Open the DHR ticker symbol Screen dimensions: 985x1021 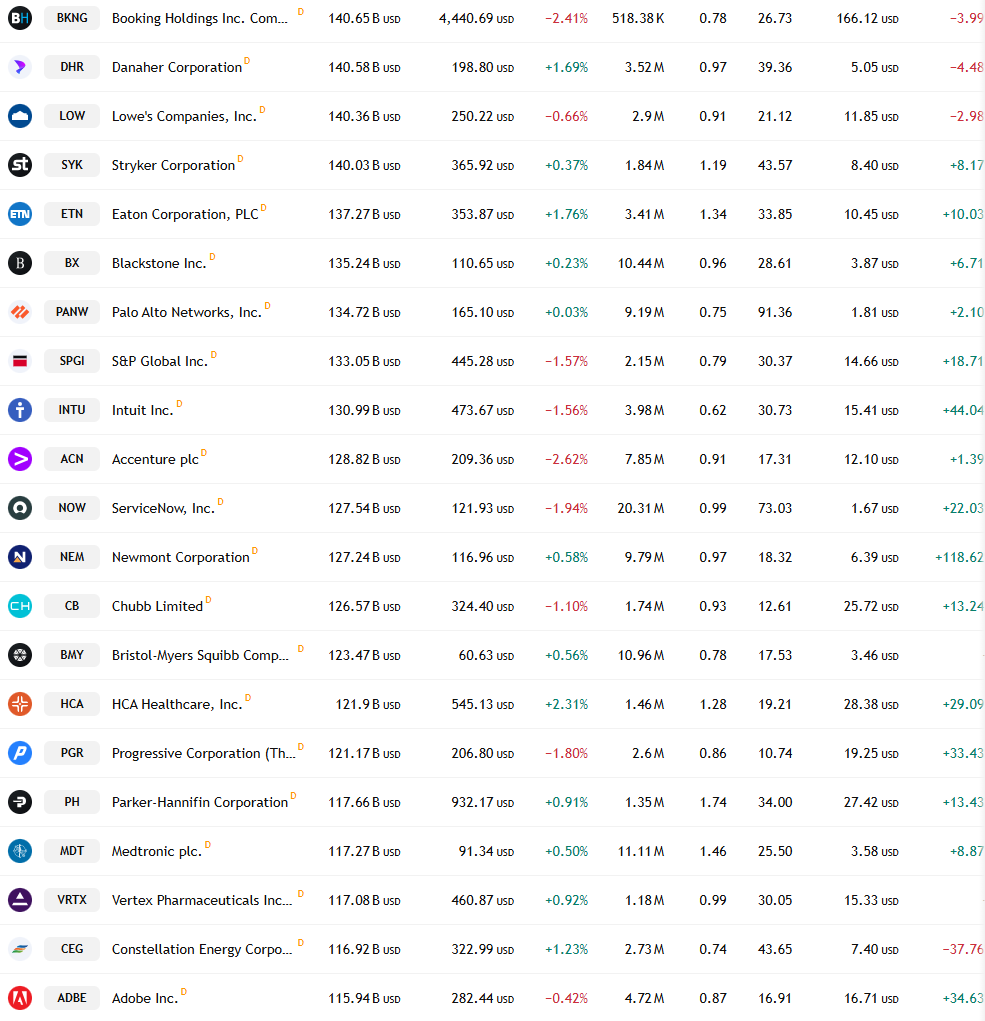(72, 67)
